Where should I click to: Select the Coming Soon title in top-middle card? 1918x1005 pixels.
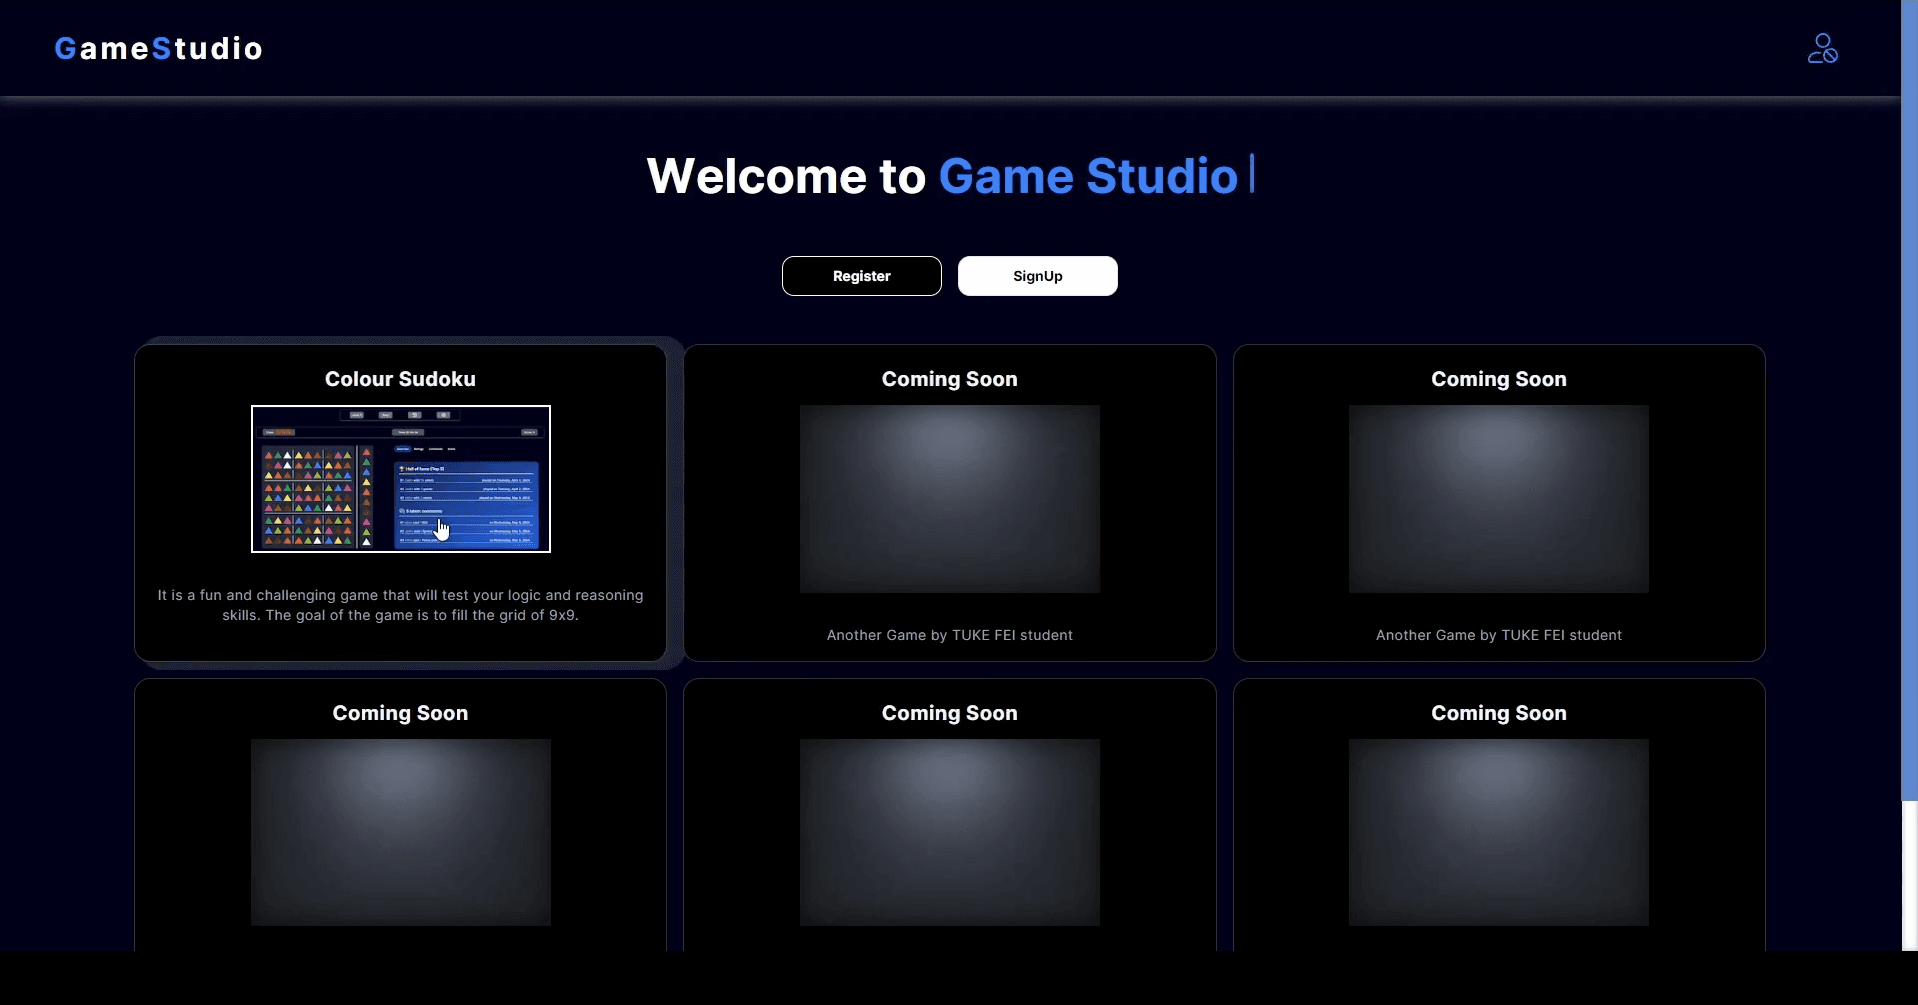[949, 379]
